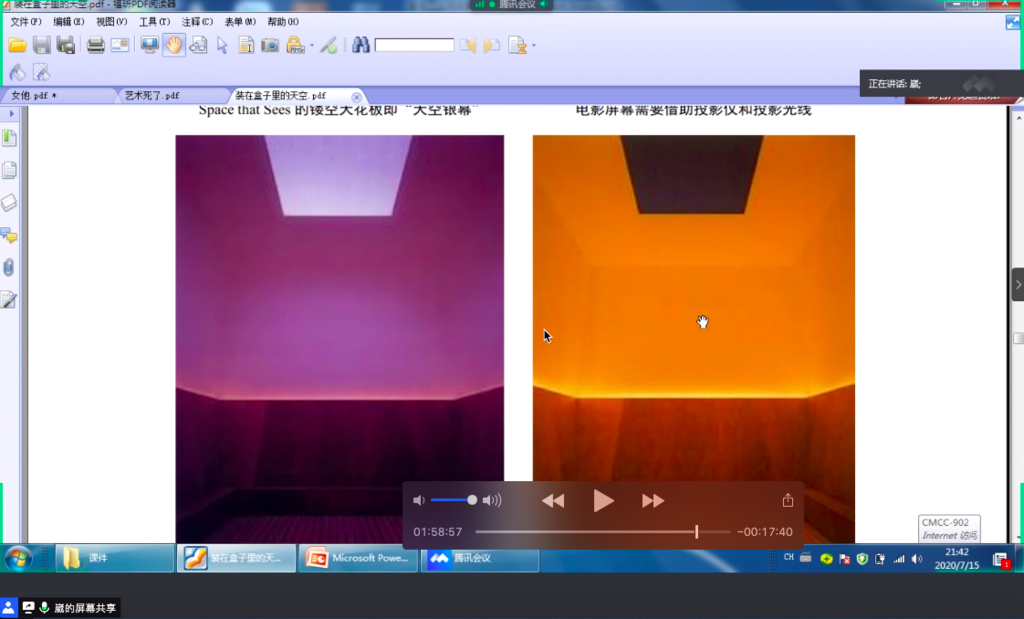Click the play button in video controls
The image size is (1024, 619).
[603, 501]
